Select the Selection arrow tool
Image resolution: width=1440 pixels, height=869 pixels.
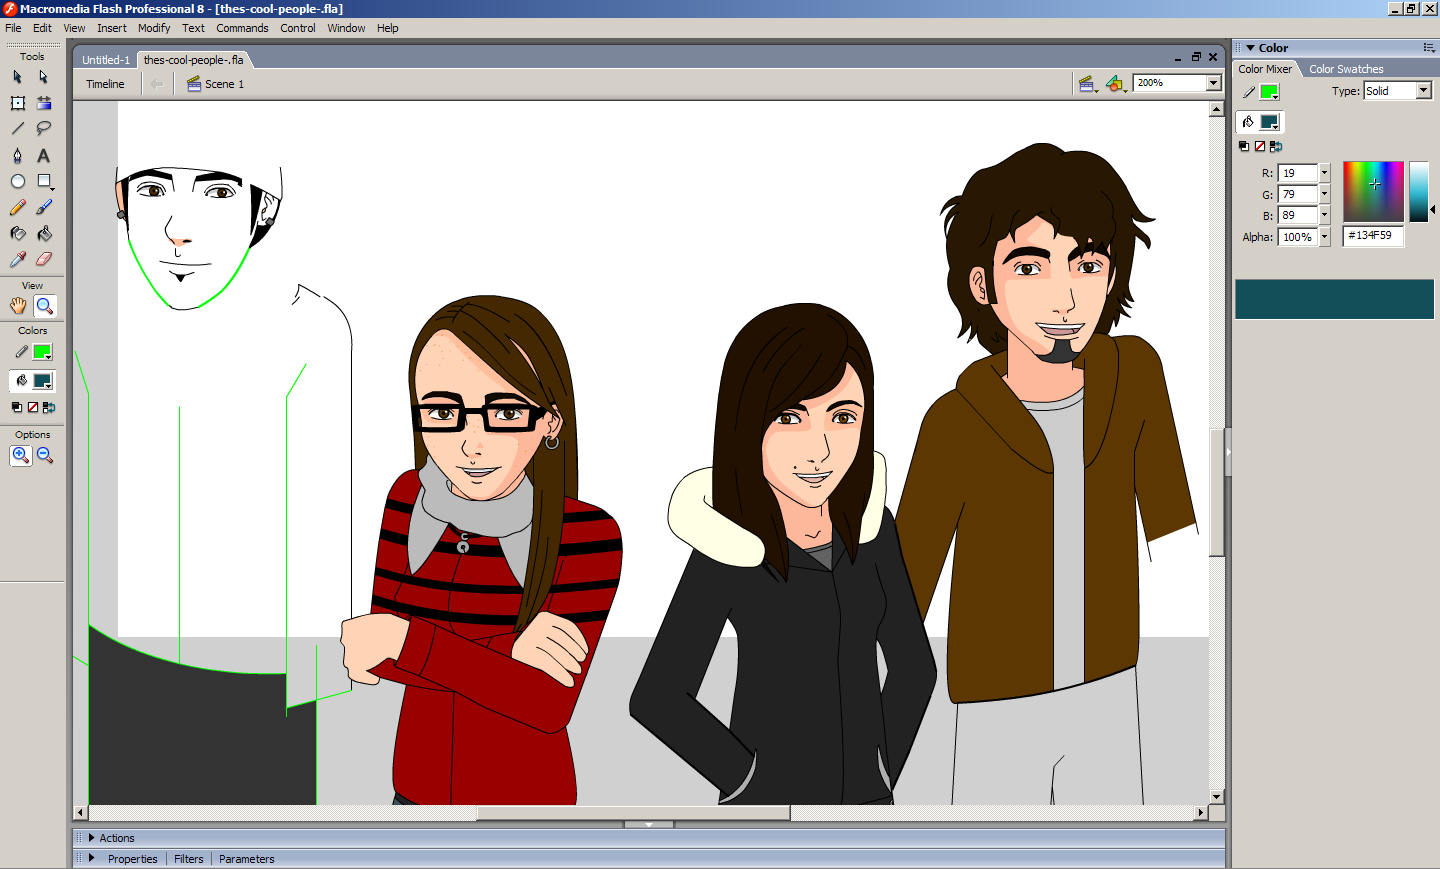[17, 77]
